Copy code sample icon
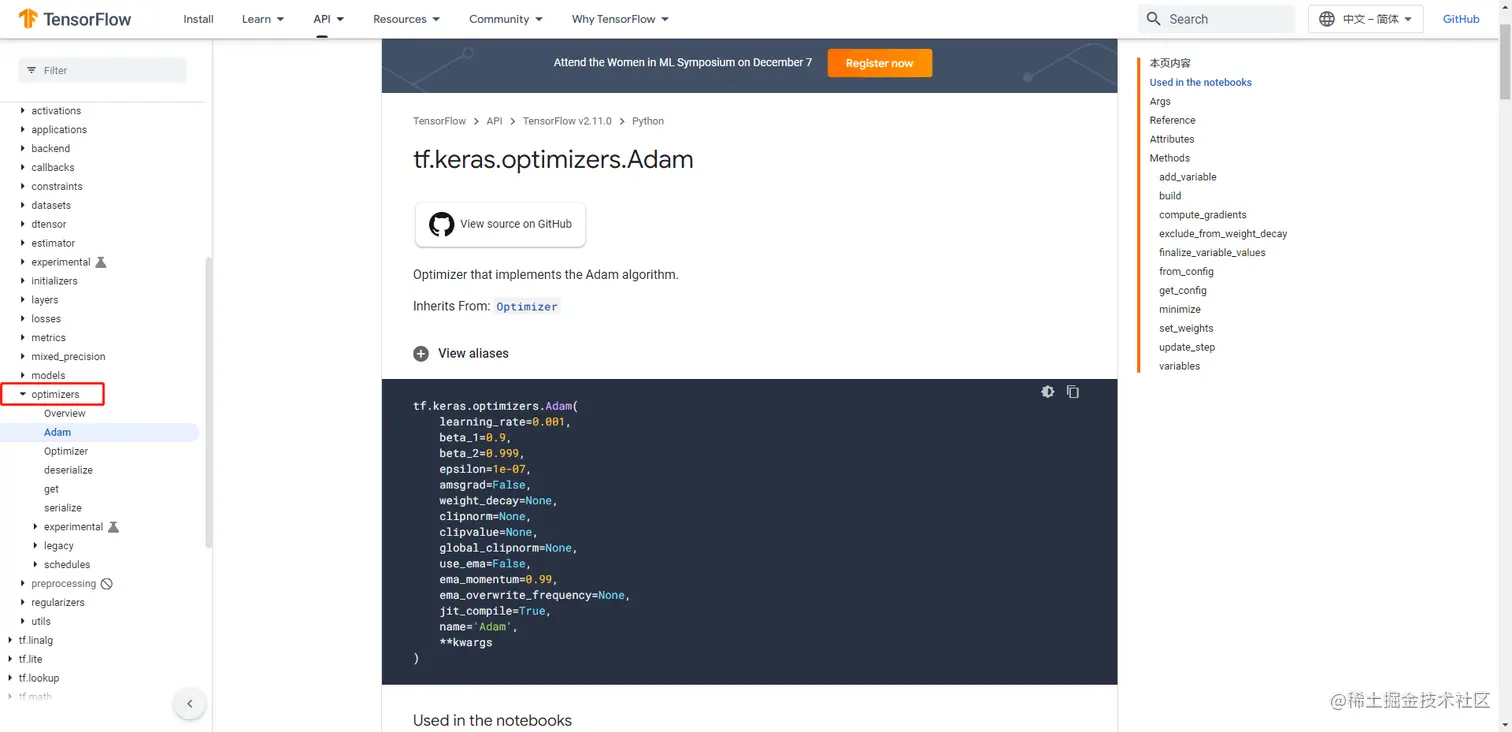The image size is (1512, 732). [x=1073, y=392]
